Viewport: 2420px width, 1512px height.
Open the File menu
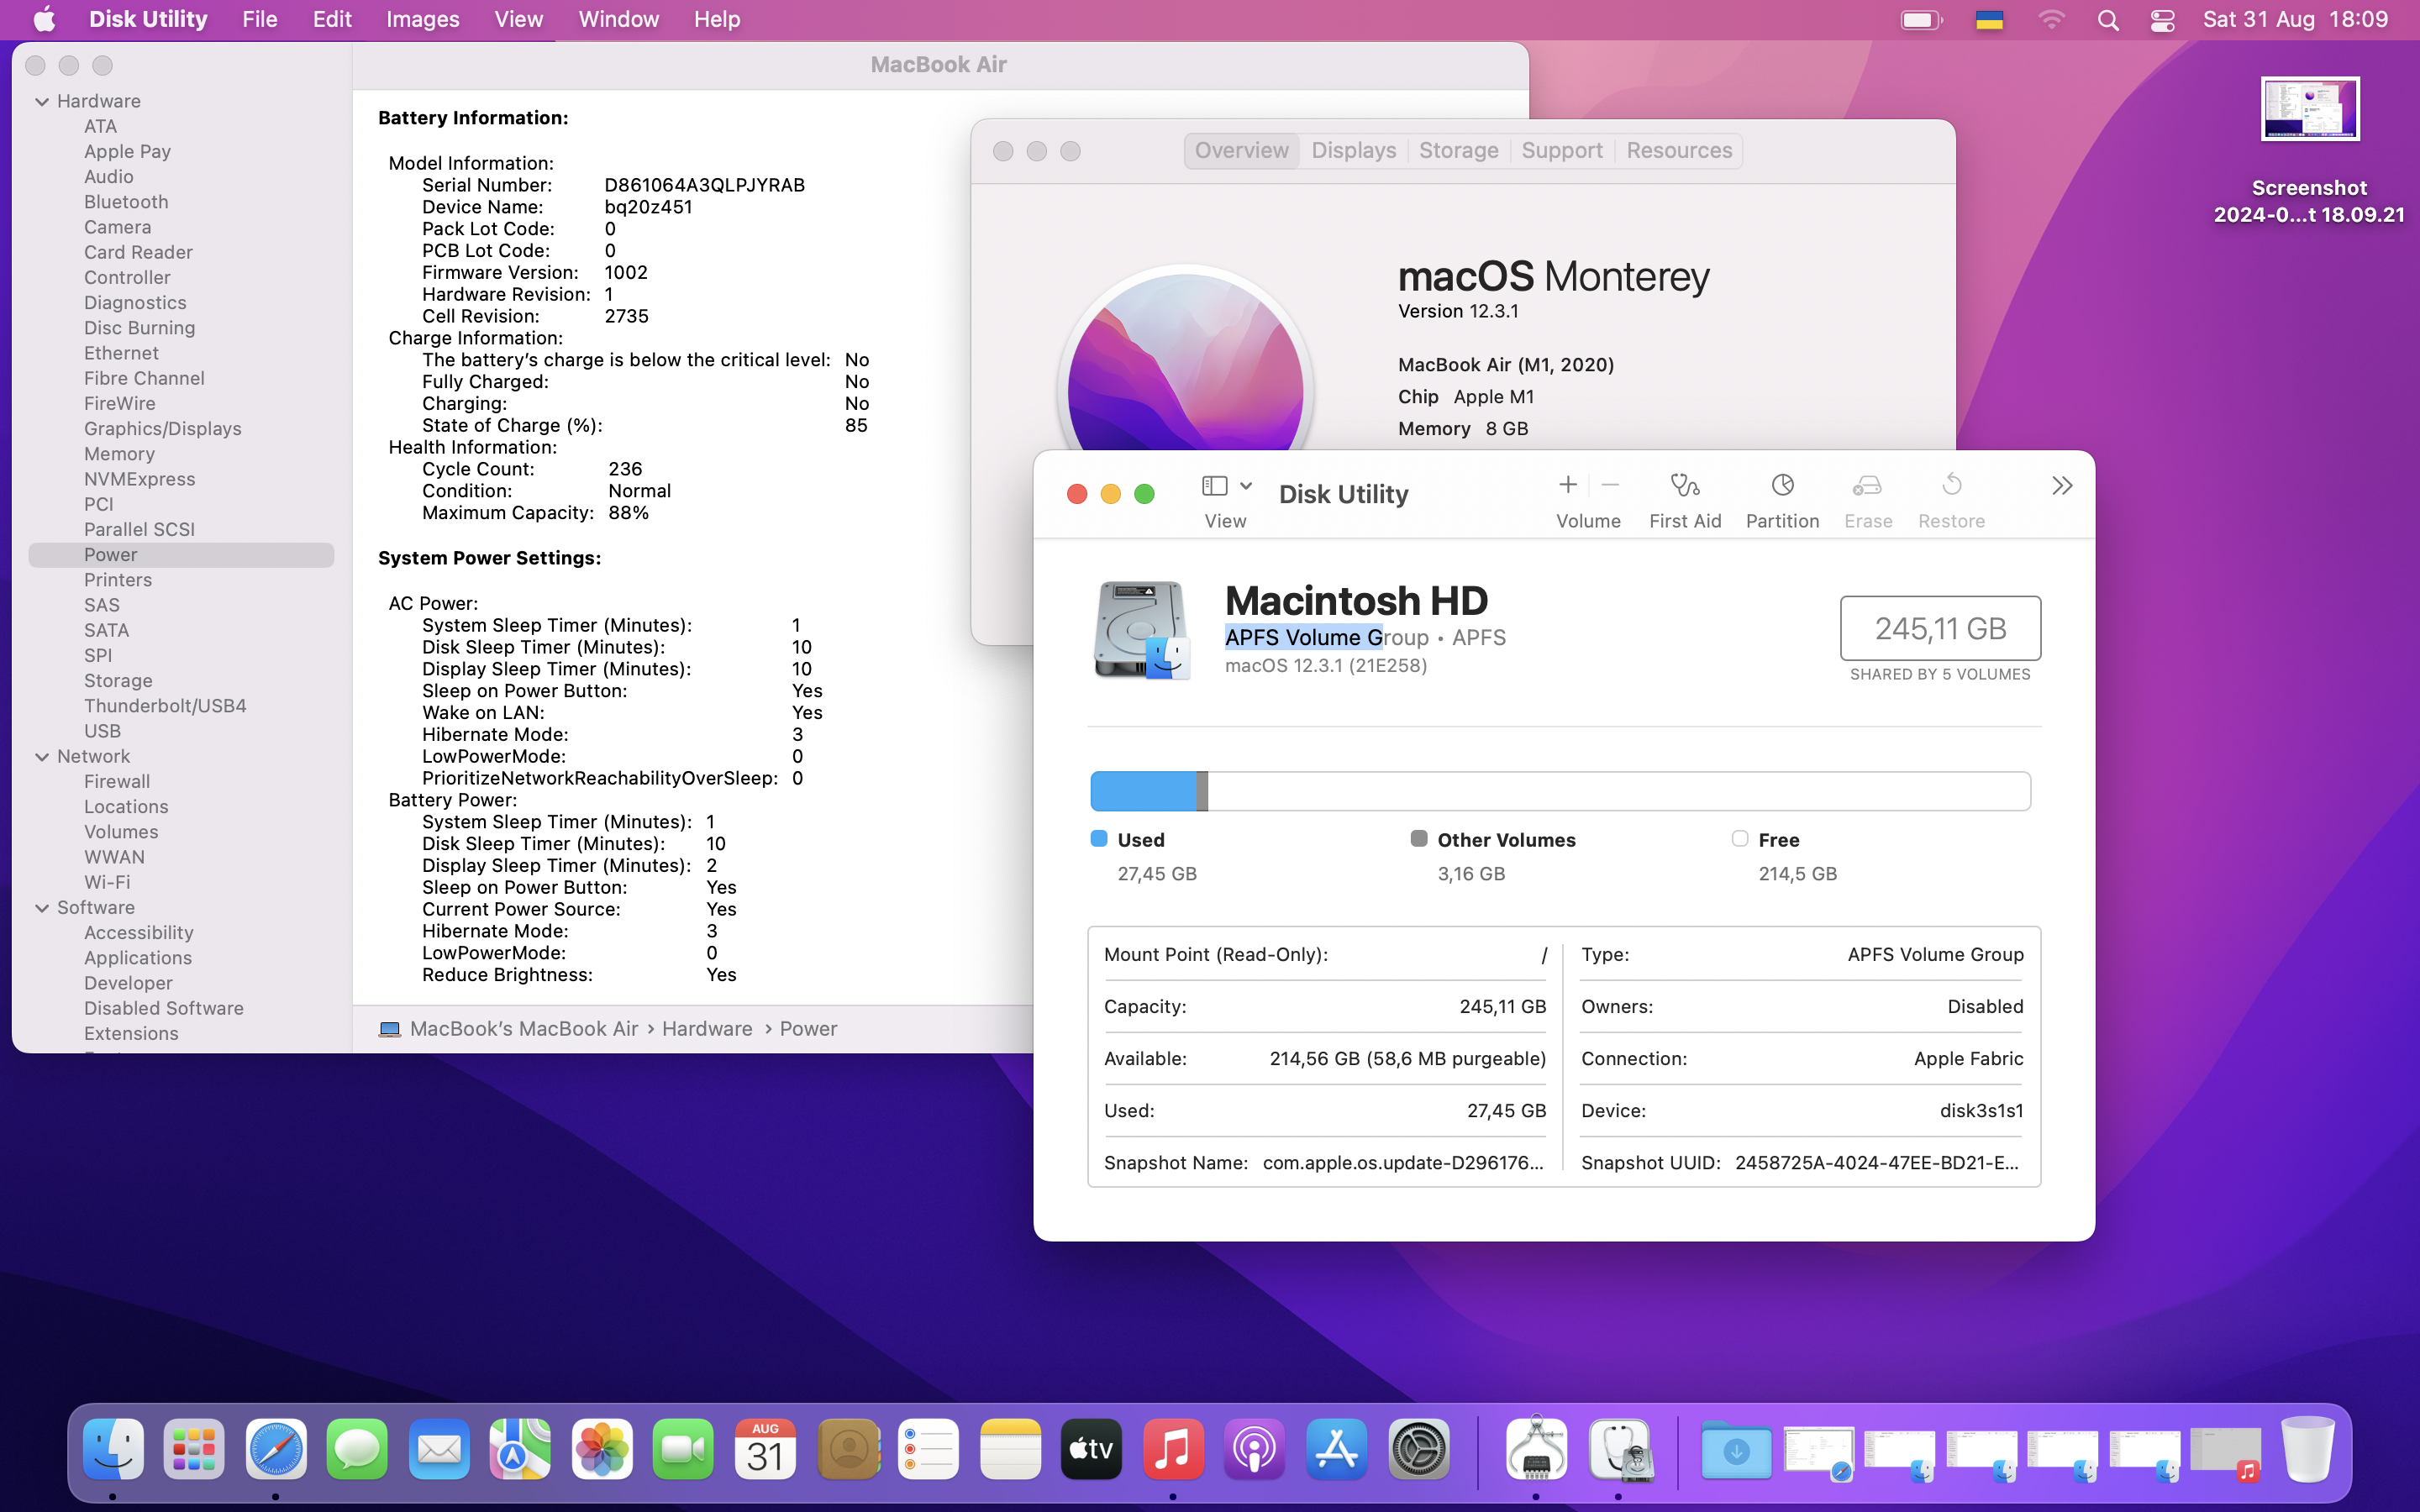coord(259,19)
